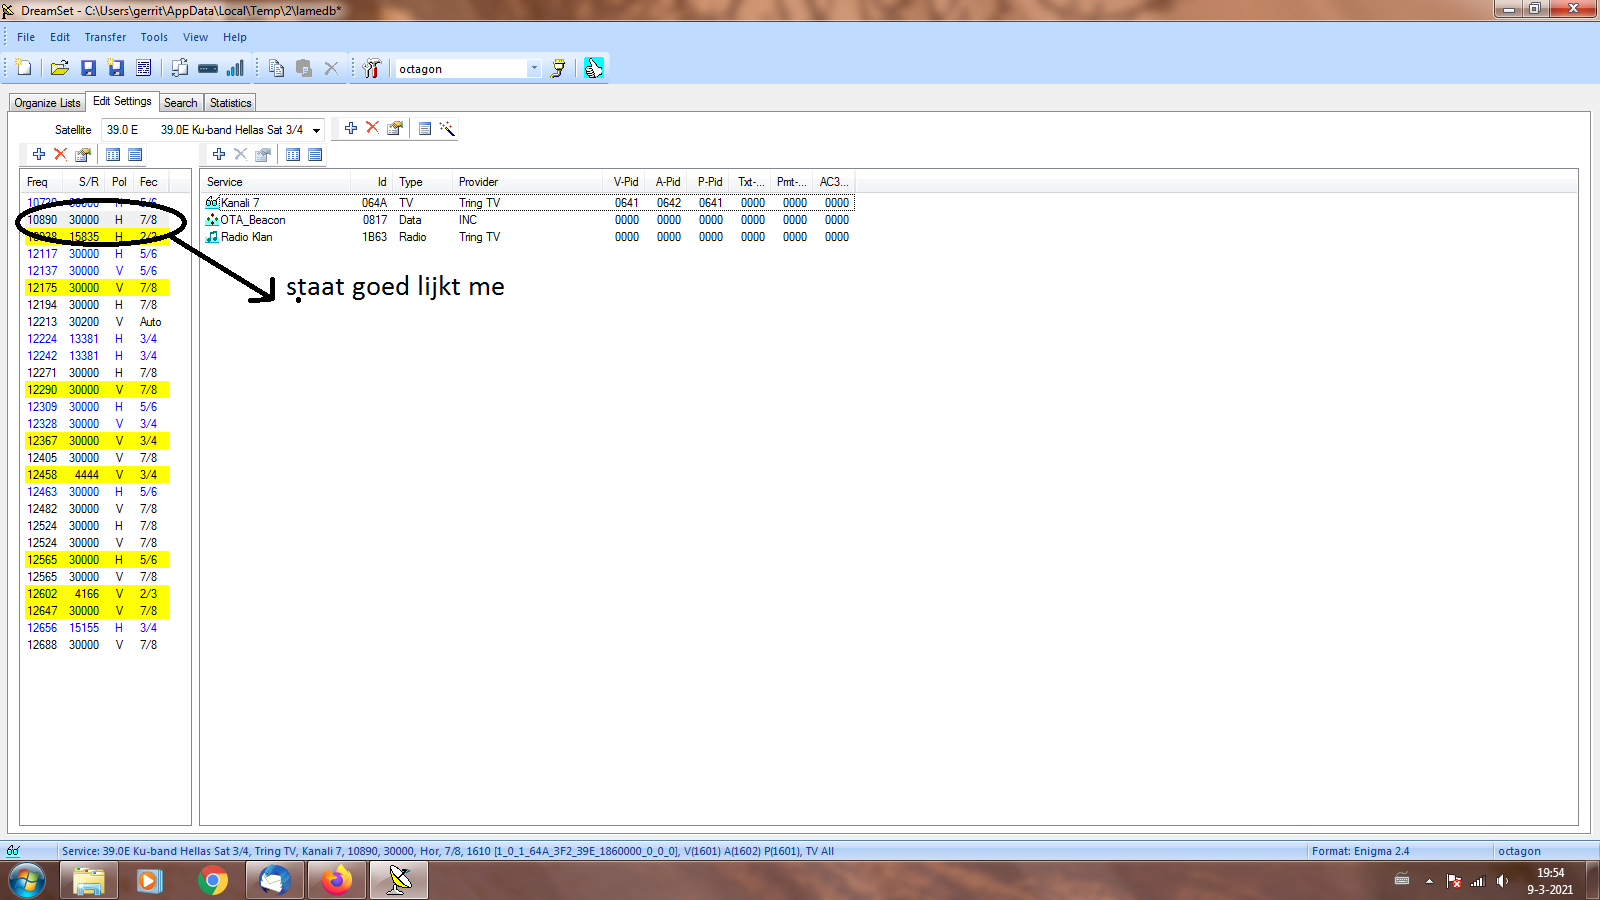
Task: Switch to the Statistics tab
Action: click(230, 103)
